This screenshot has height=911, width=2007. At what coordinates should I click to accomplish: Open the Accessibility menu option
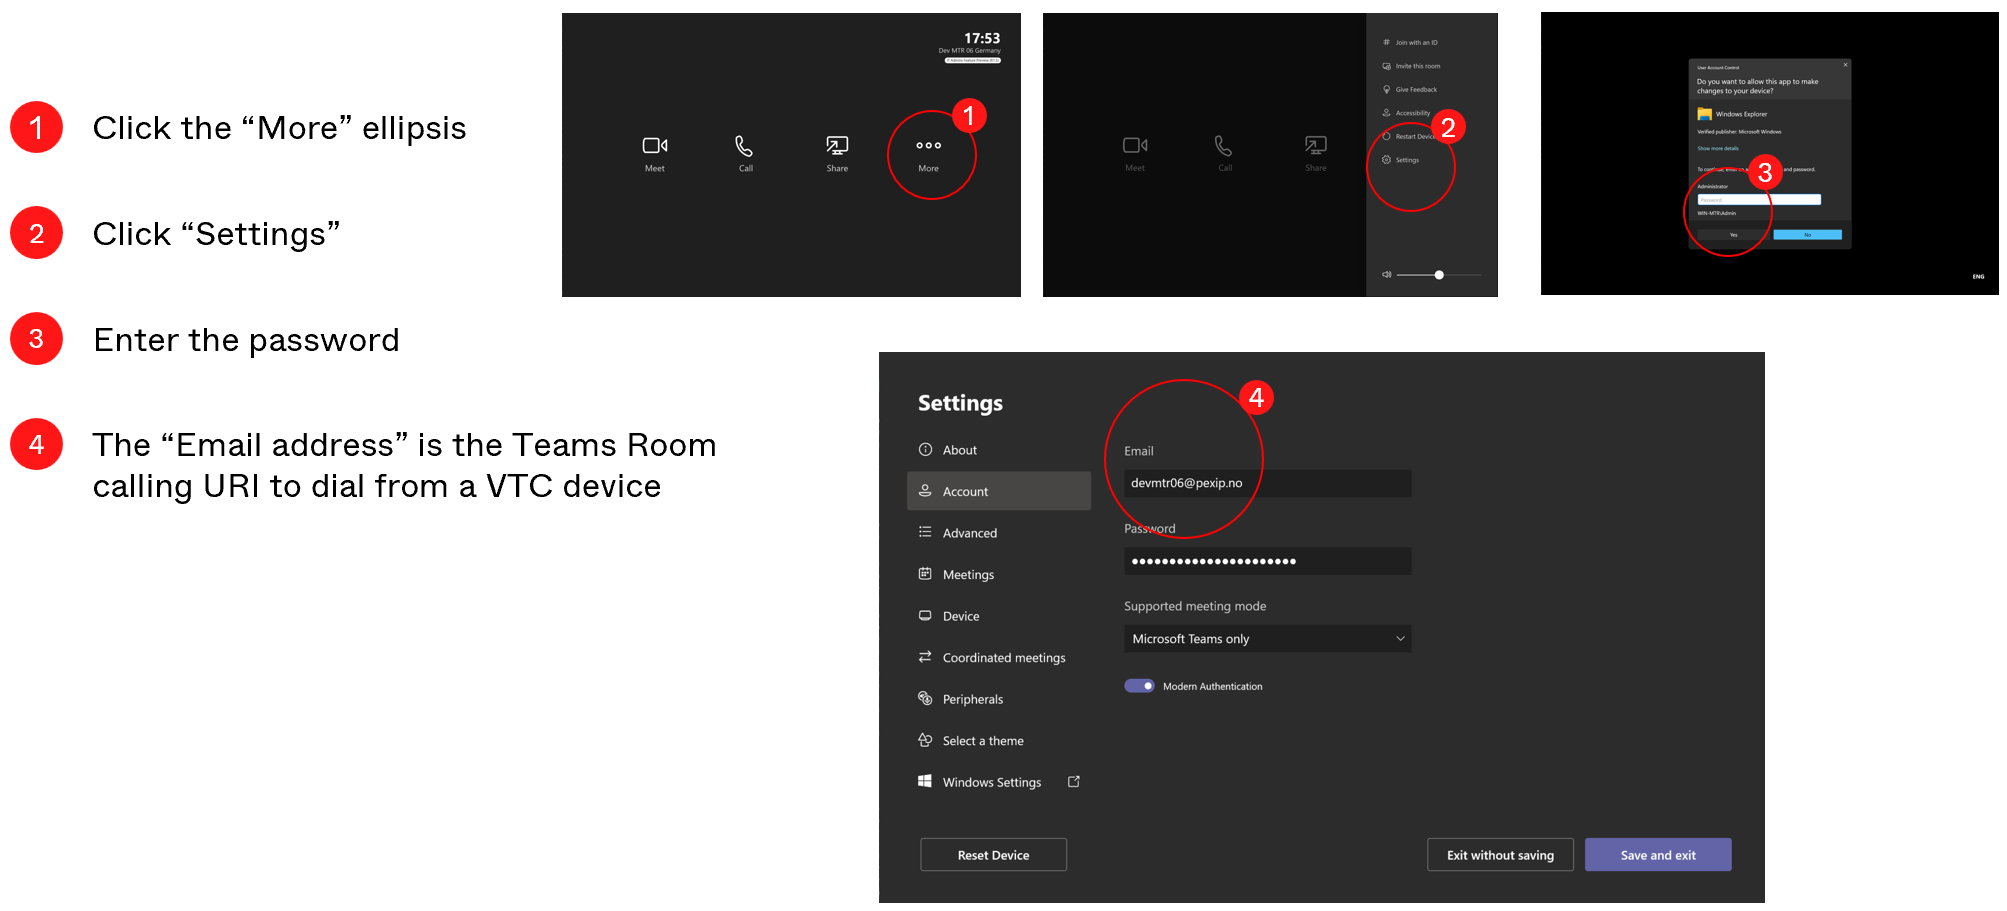point(1412,113)
